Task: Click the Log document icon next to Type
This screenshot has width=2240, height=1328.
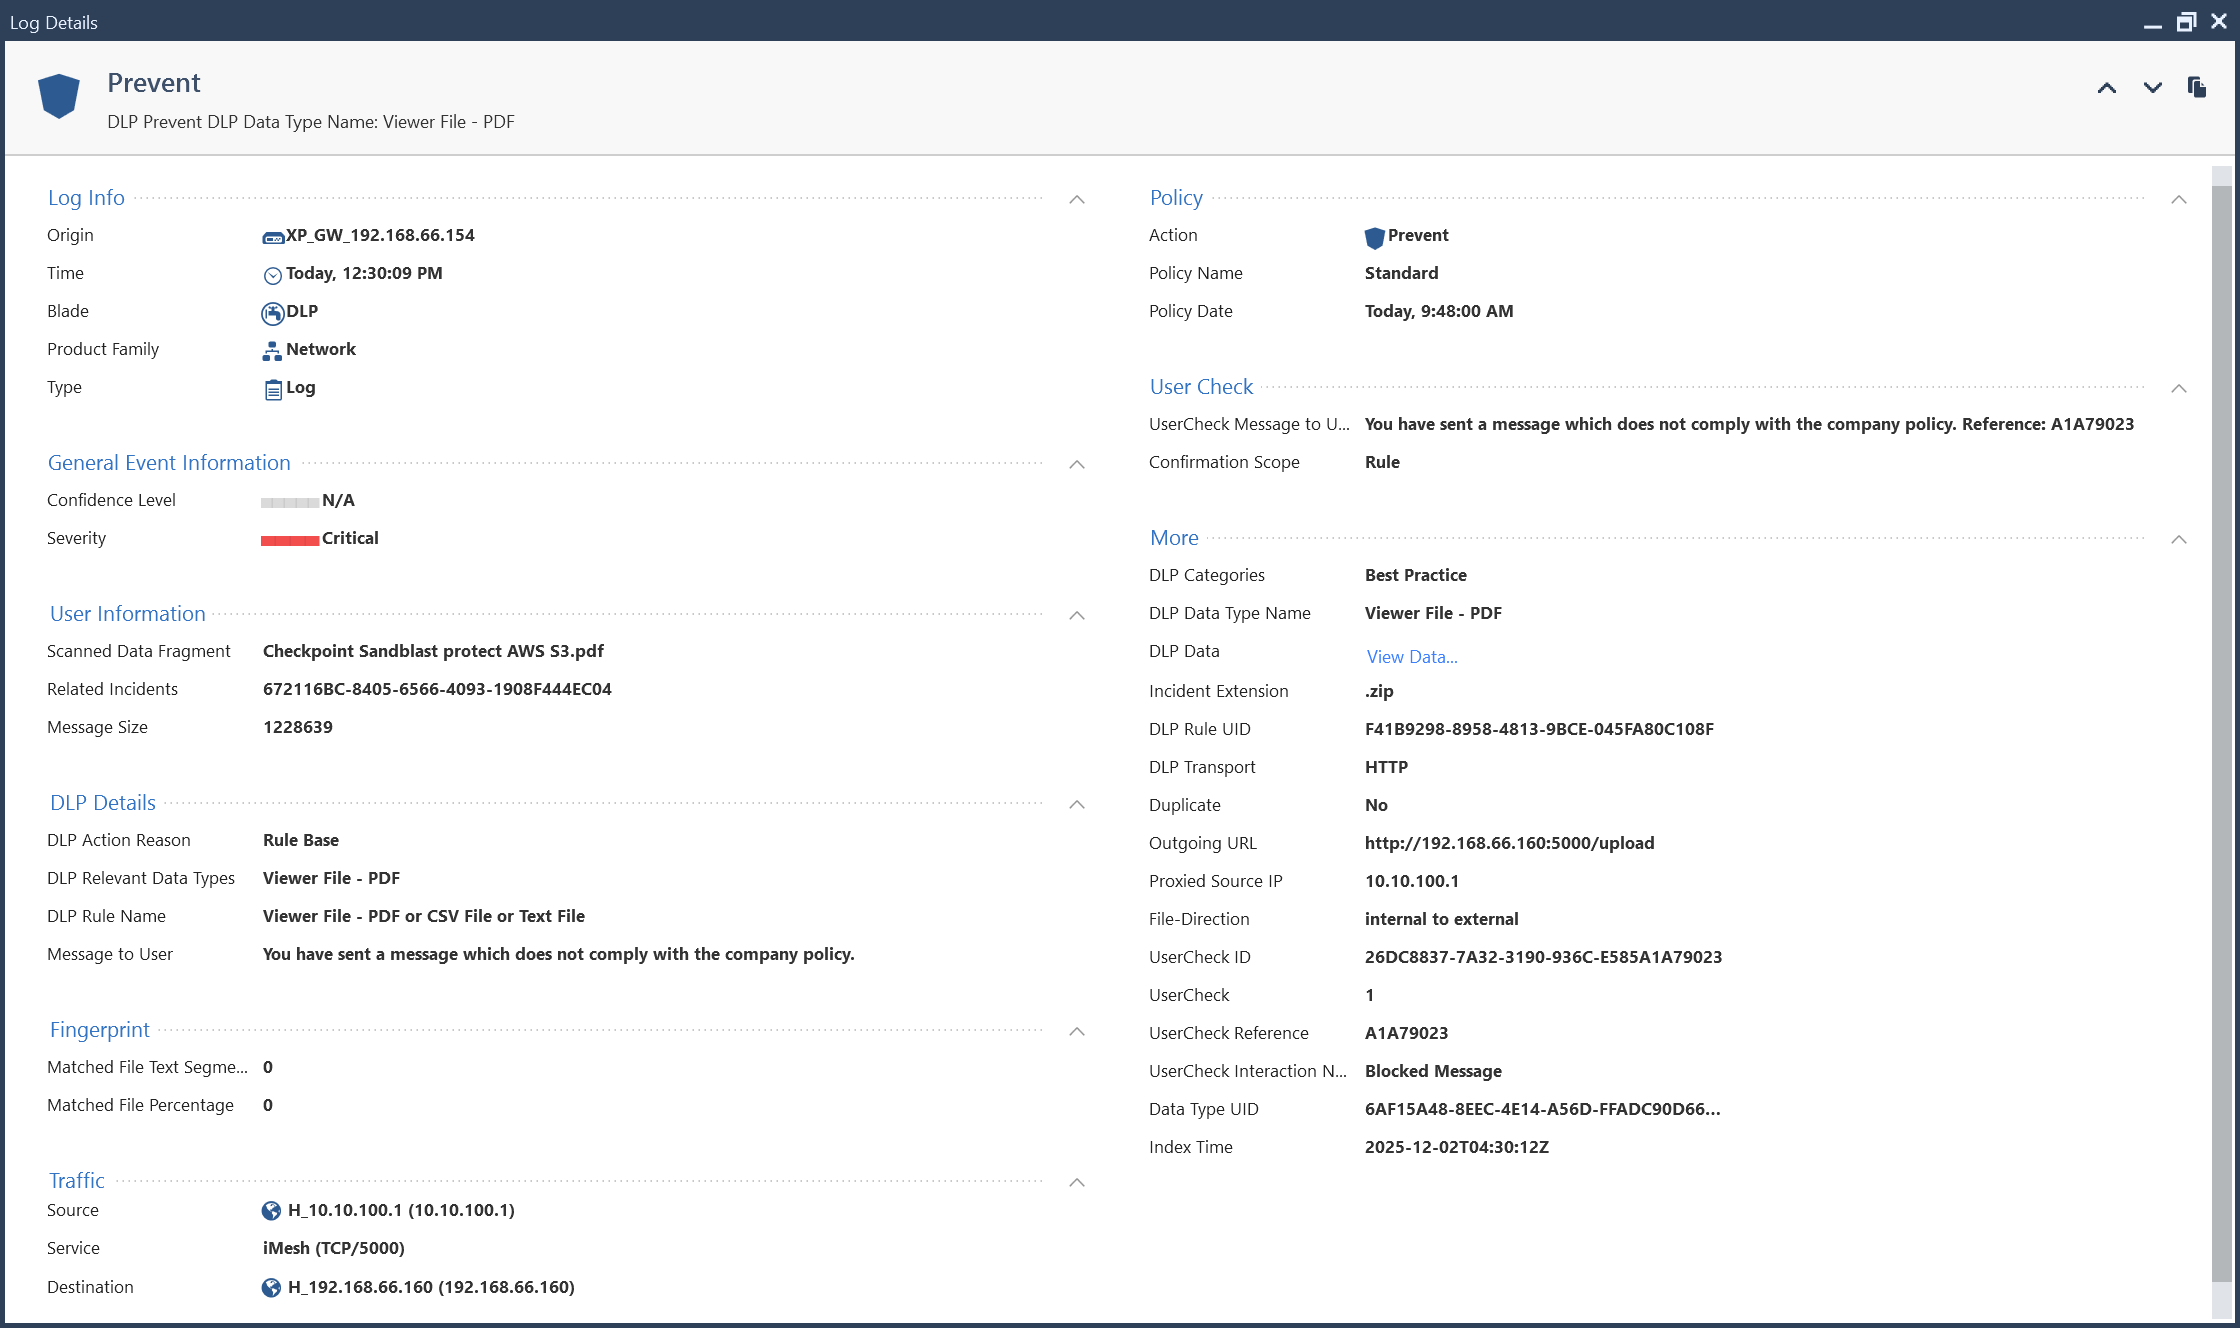Action: point(272,388)
